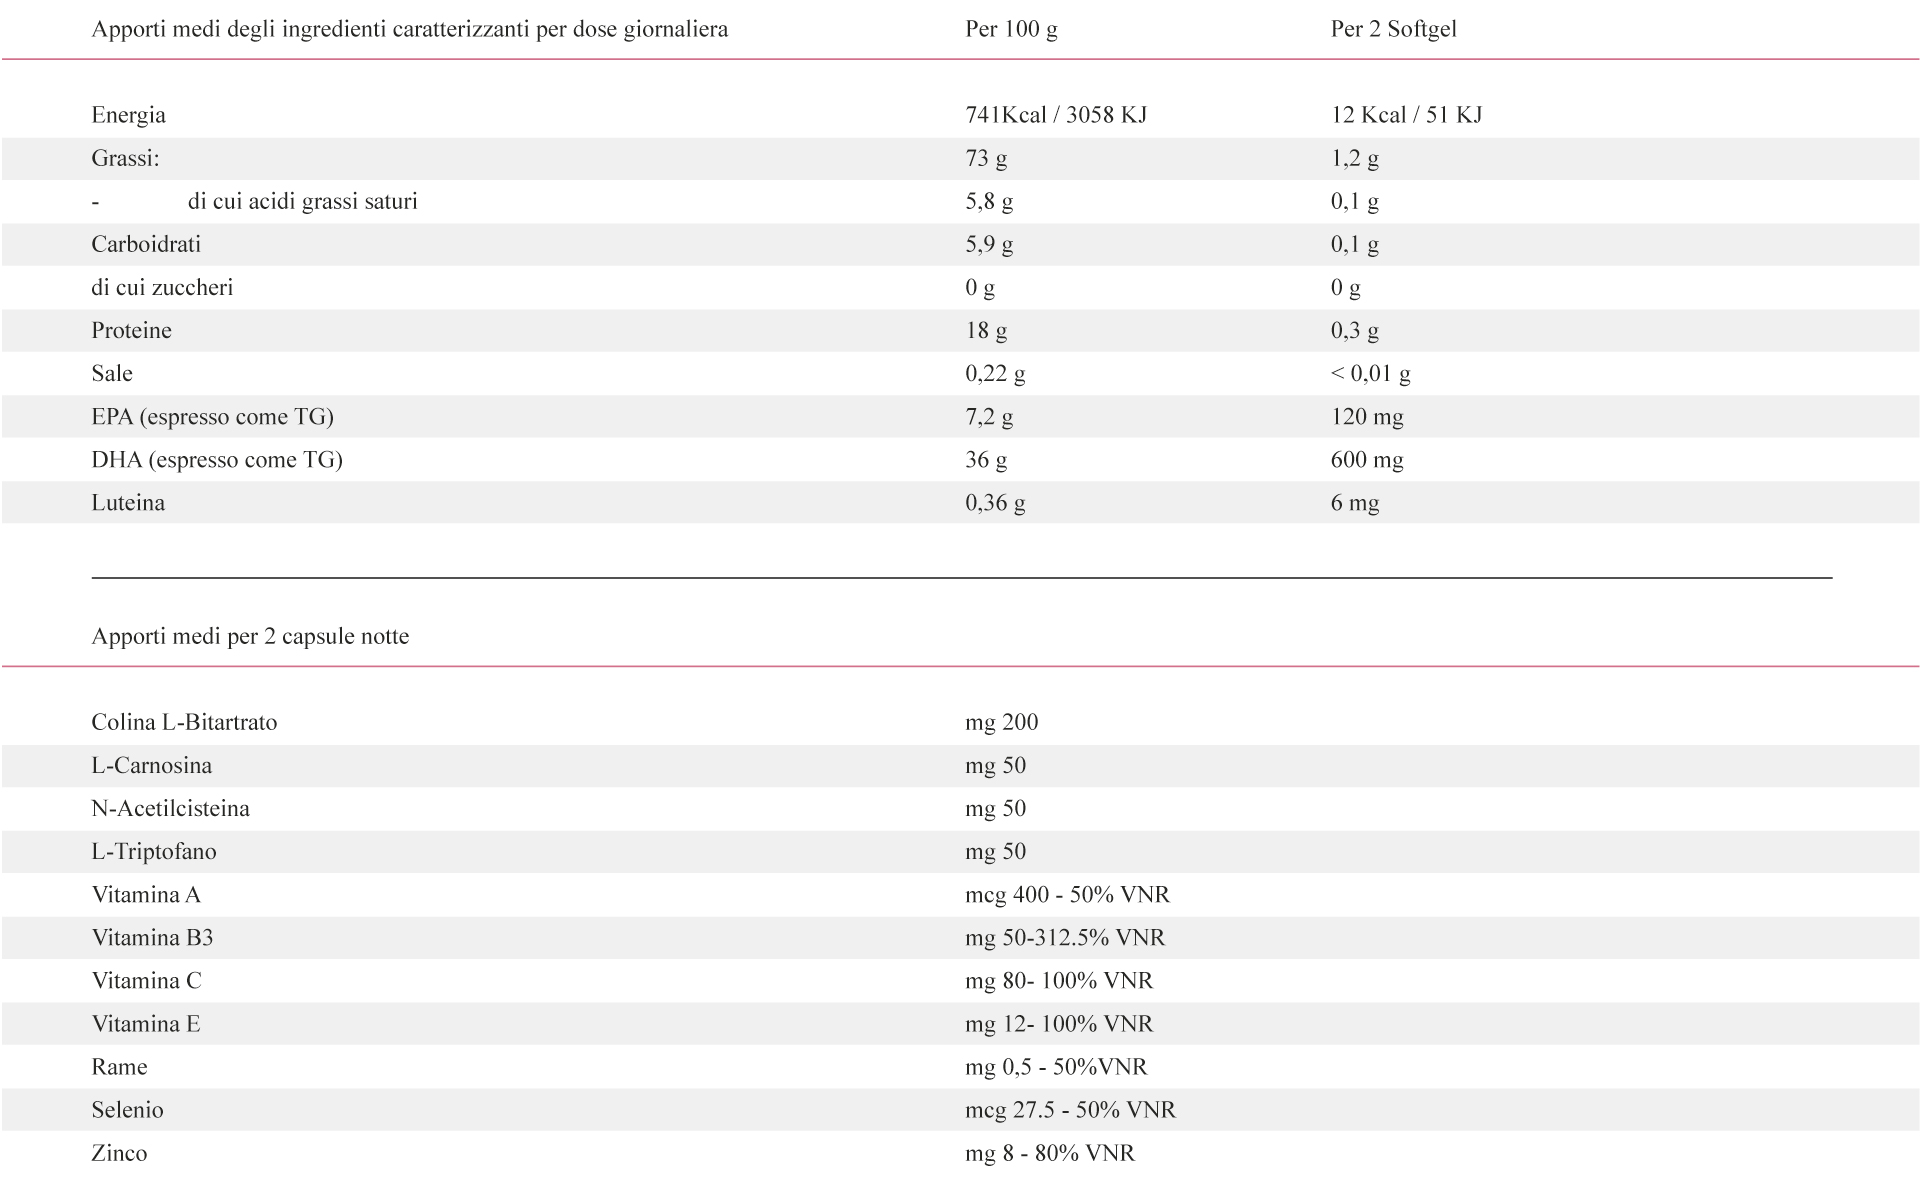
Task: Click the Energia row label
Action: click(x=128, y=115)
